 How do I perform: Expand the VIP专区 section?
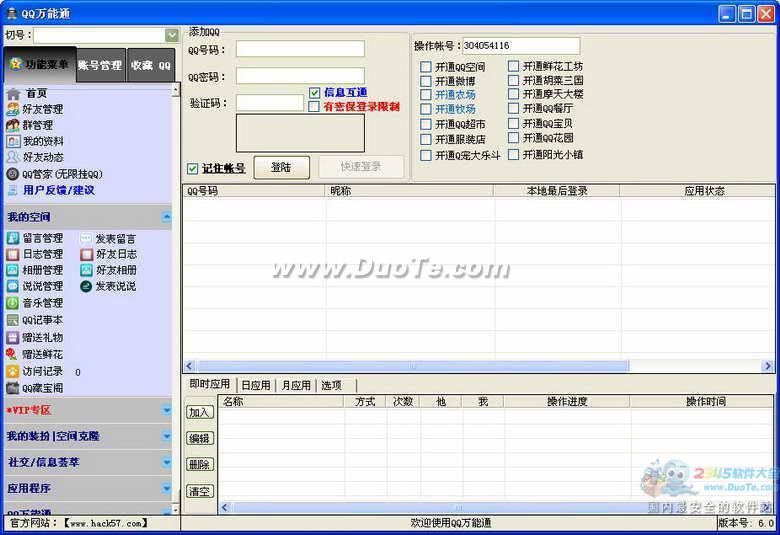167,410
